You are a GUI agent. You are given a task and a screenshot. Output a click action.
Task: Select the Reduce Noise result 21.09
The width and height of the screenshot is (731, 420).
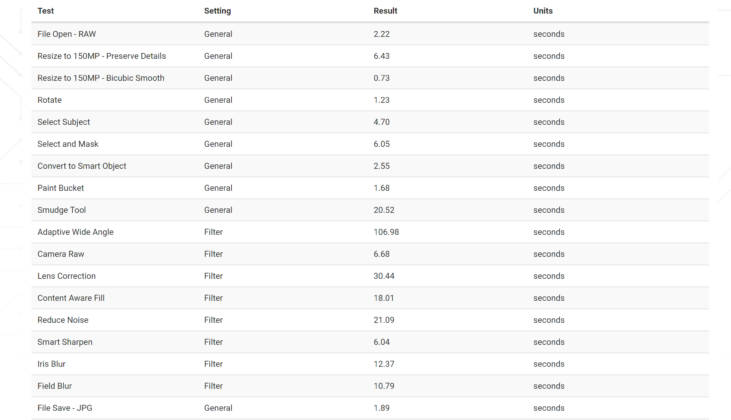click(385, 320)
